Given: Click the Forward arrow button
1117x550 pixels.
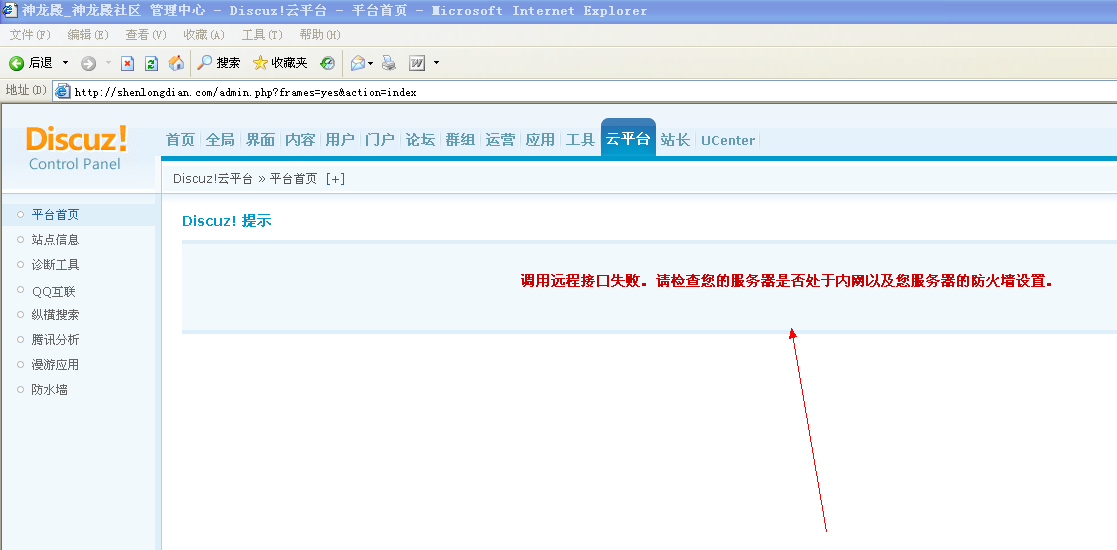Looking at the screenshot, I should coord(88,63).
